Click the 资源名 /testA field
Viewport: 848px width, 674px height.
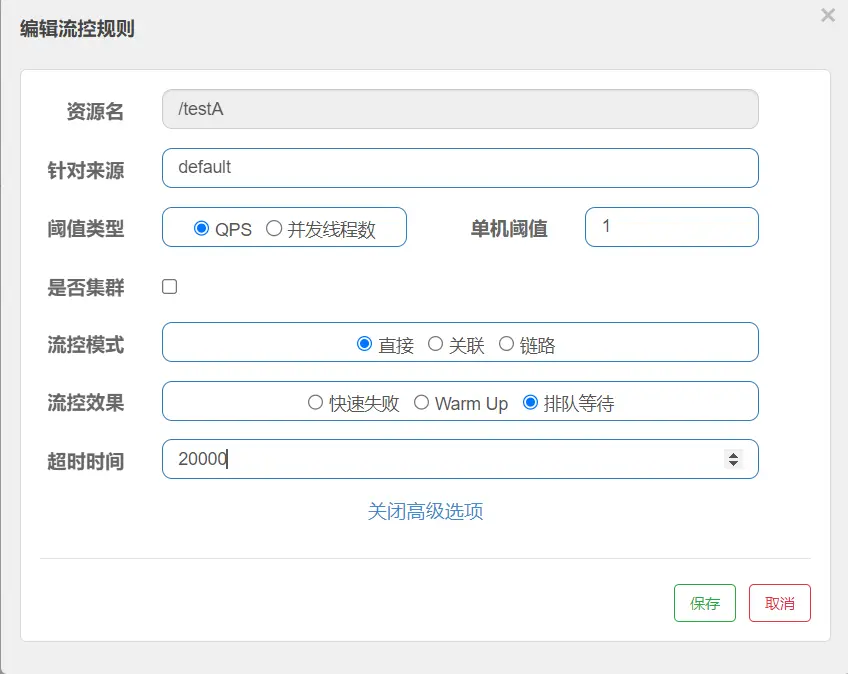[460, 109]
